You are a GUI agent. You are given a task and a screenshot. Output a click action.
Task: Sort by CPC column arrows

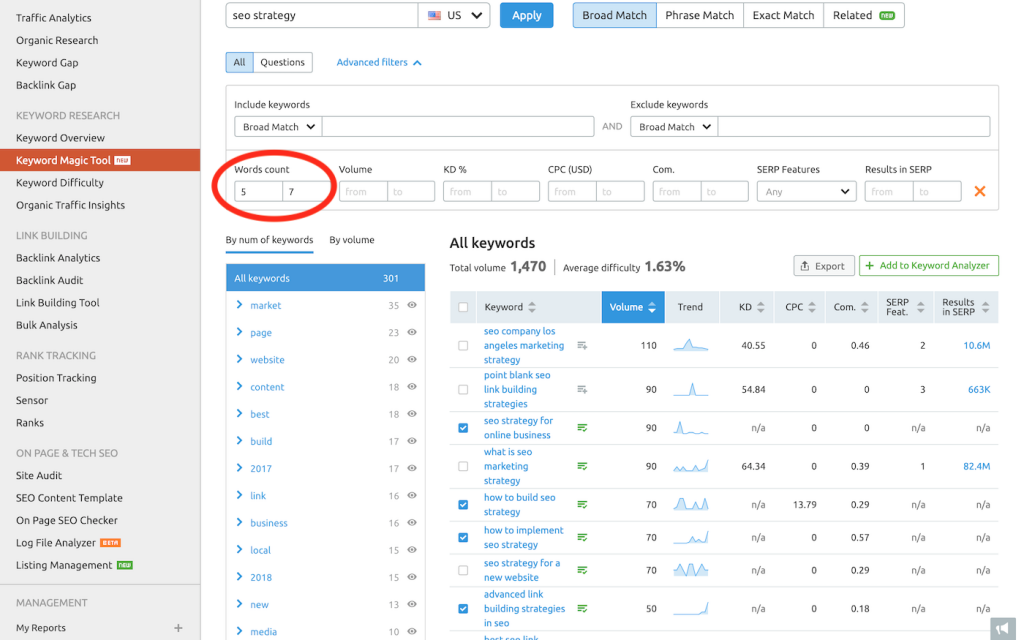point(812,307)
